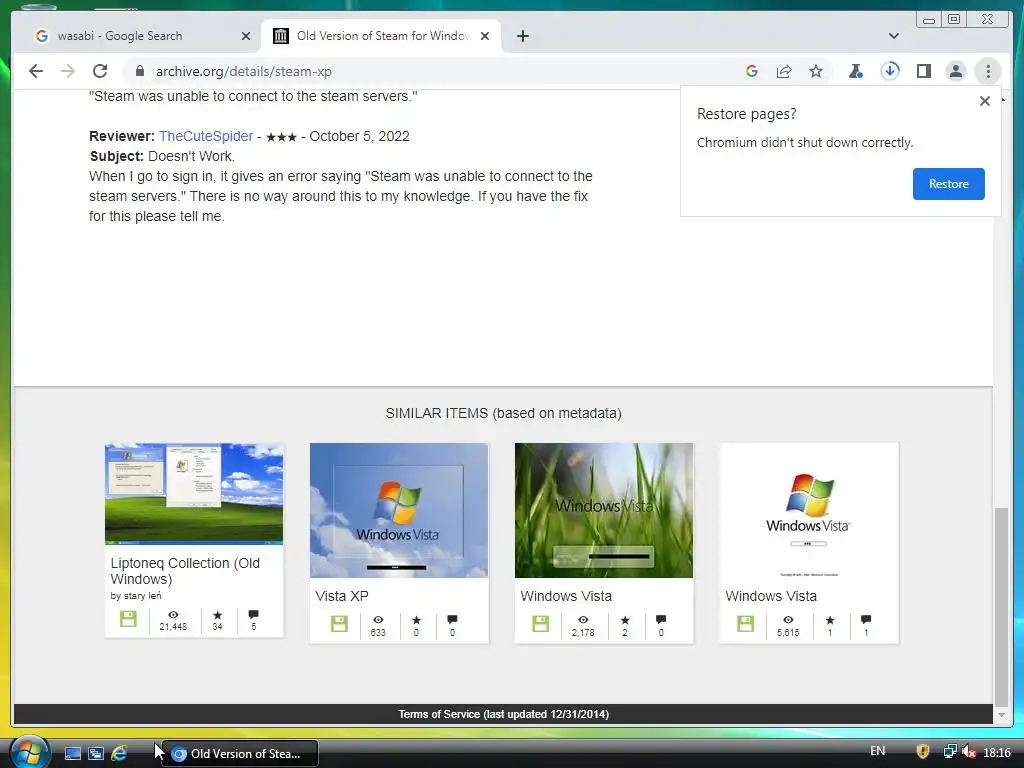Click the 18:16 system clock
1024x768 pixels.
[997, 753]
